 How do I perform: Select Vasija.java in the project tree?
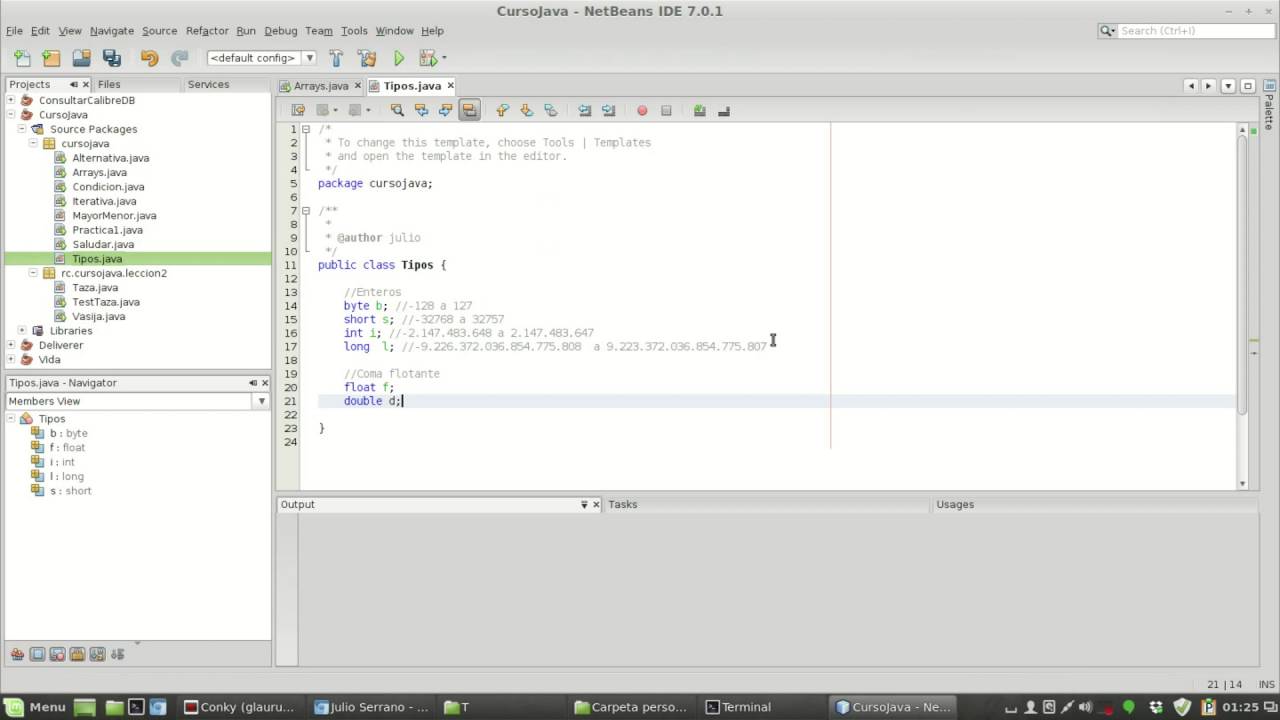pos(98,316)
